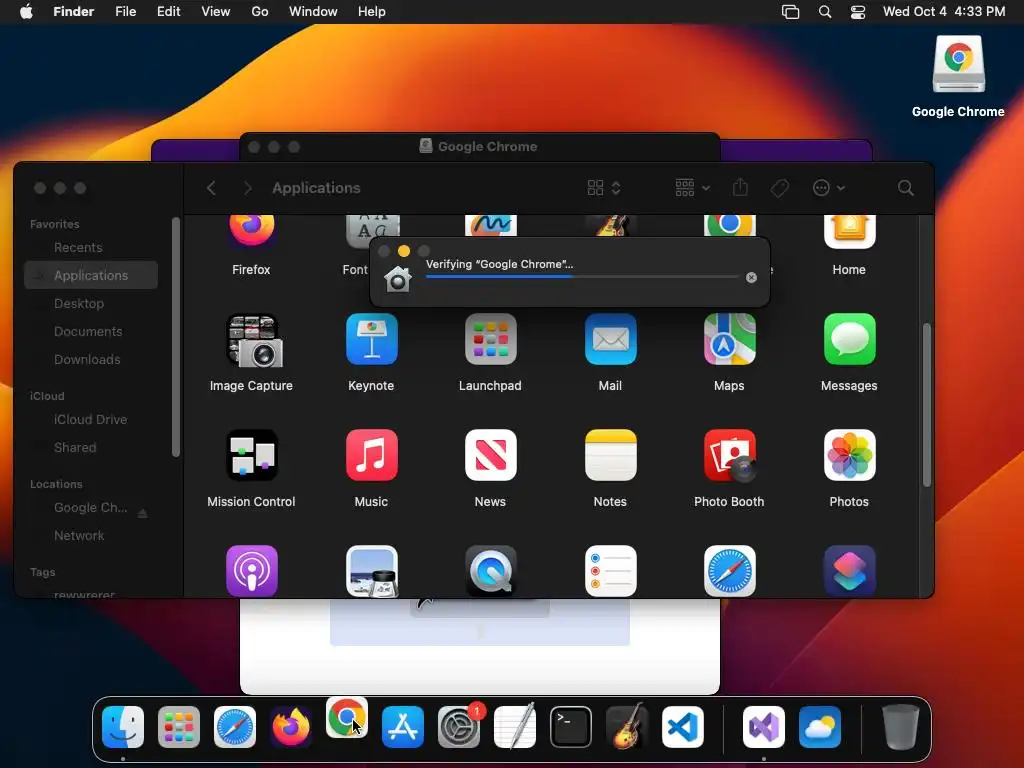Click the Share button in Finder toolbar
Screen dimensions: 1024x768
[x=740, y=188]
